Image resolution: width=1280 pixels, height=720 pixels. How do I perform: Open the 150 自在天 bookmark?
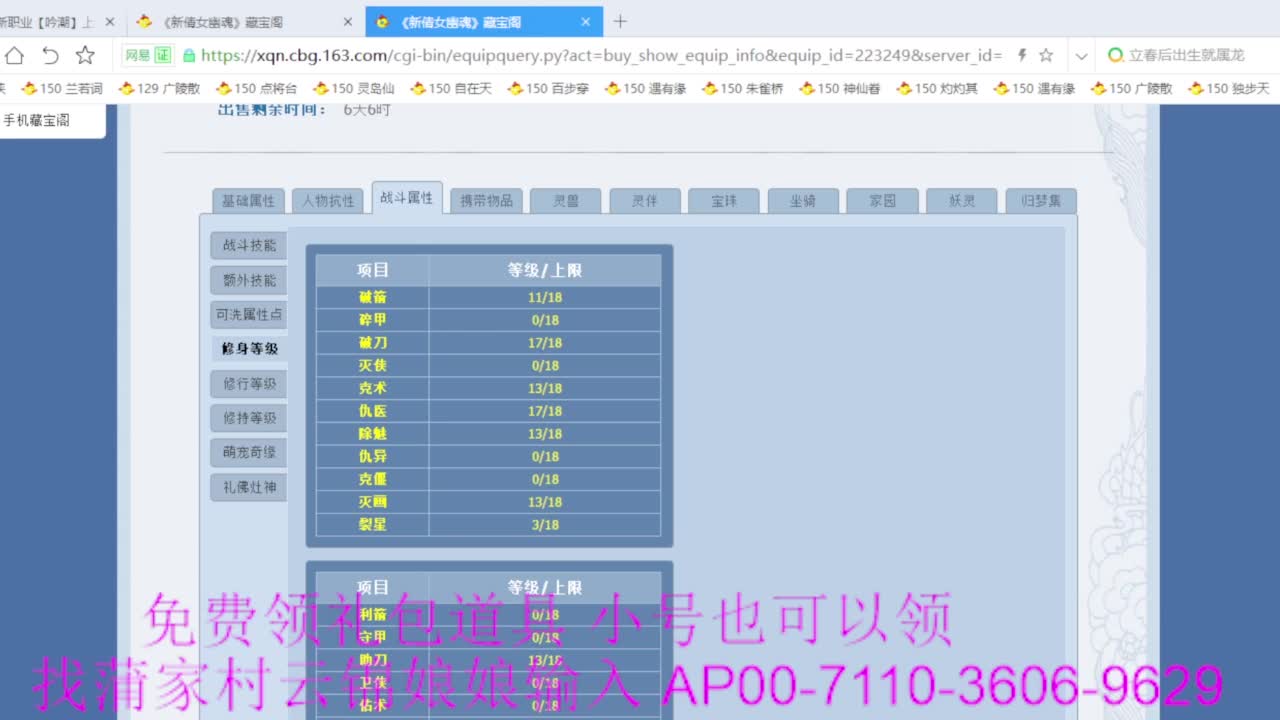point(451,88)
